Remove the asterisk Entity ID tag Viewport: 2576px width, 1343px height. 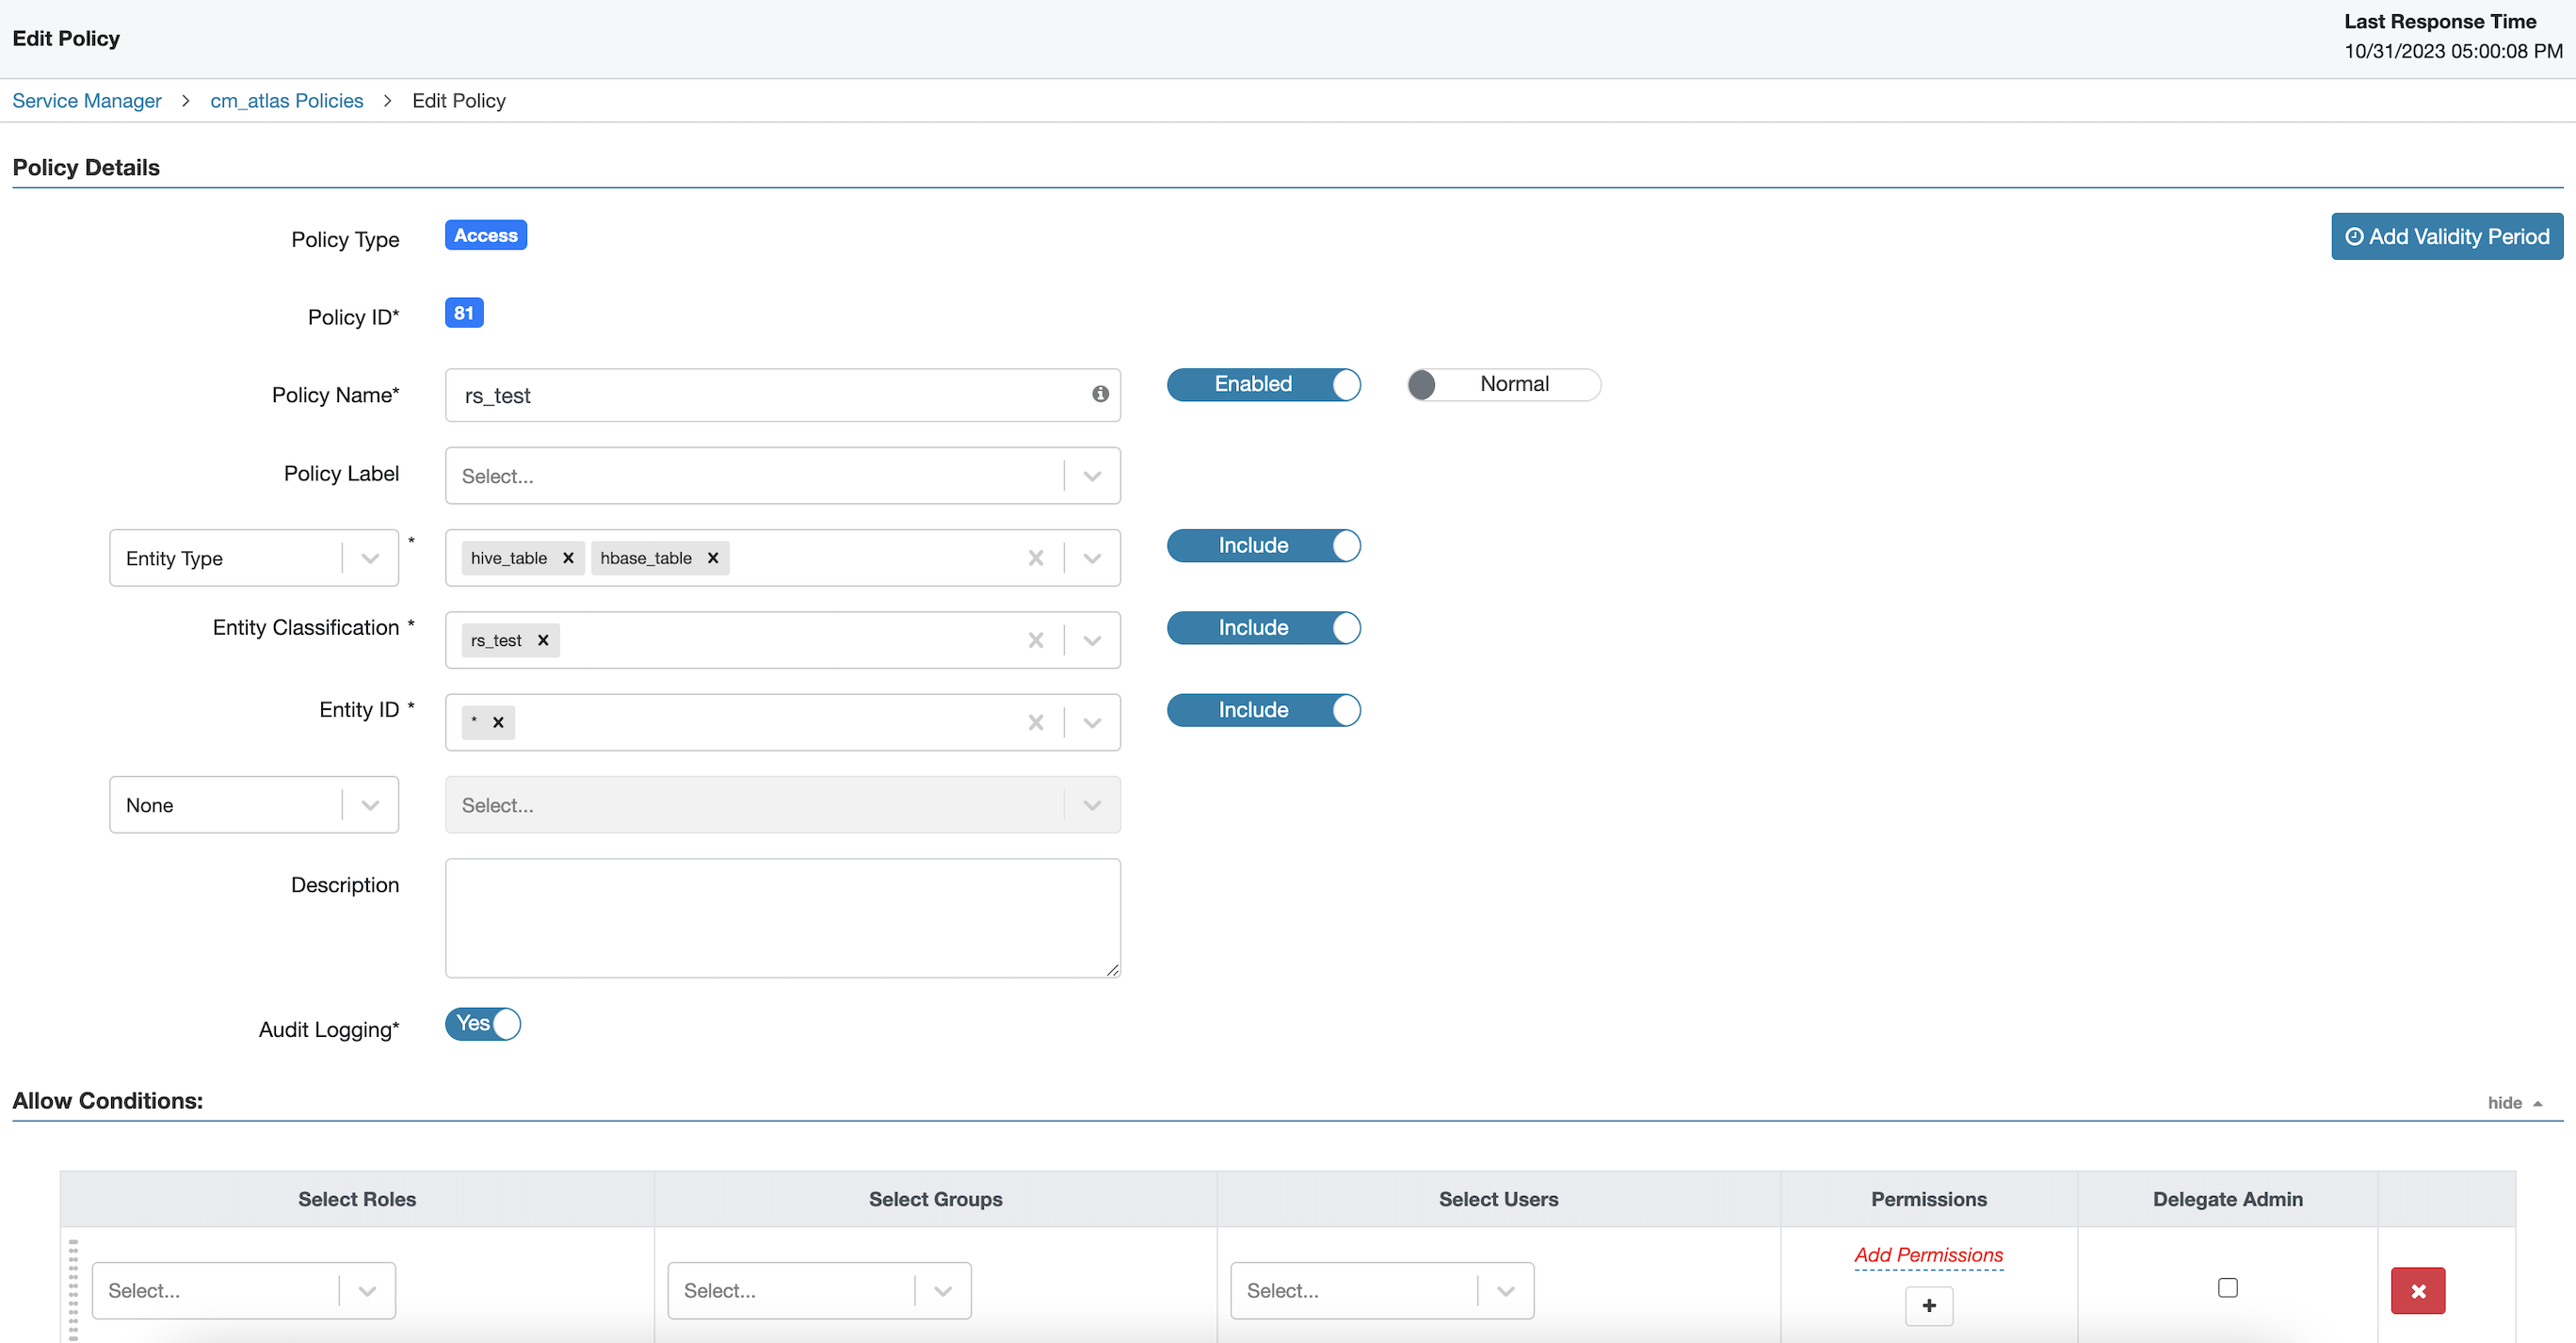(x=498, y=722)
